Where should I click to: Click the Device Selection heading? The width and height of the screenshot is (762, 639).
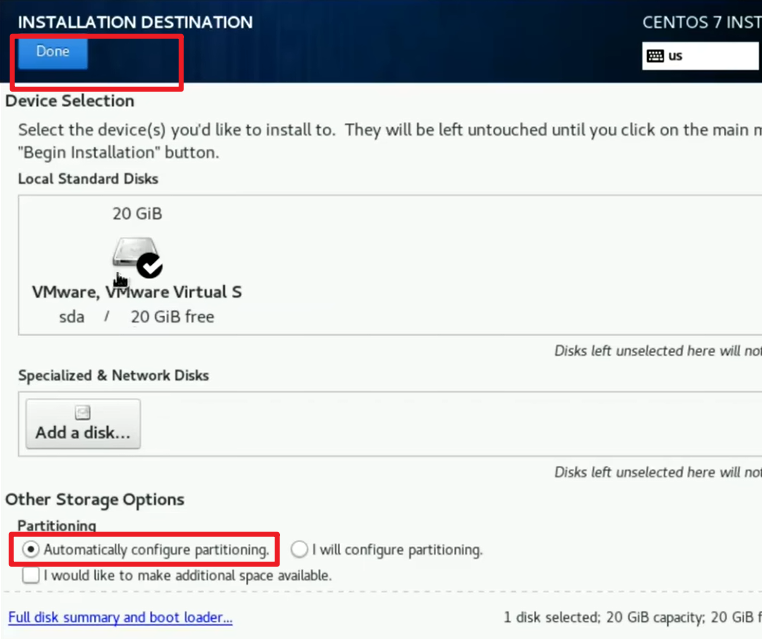69,101
